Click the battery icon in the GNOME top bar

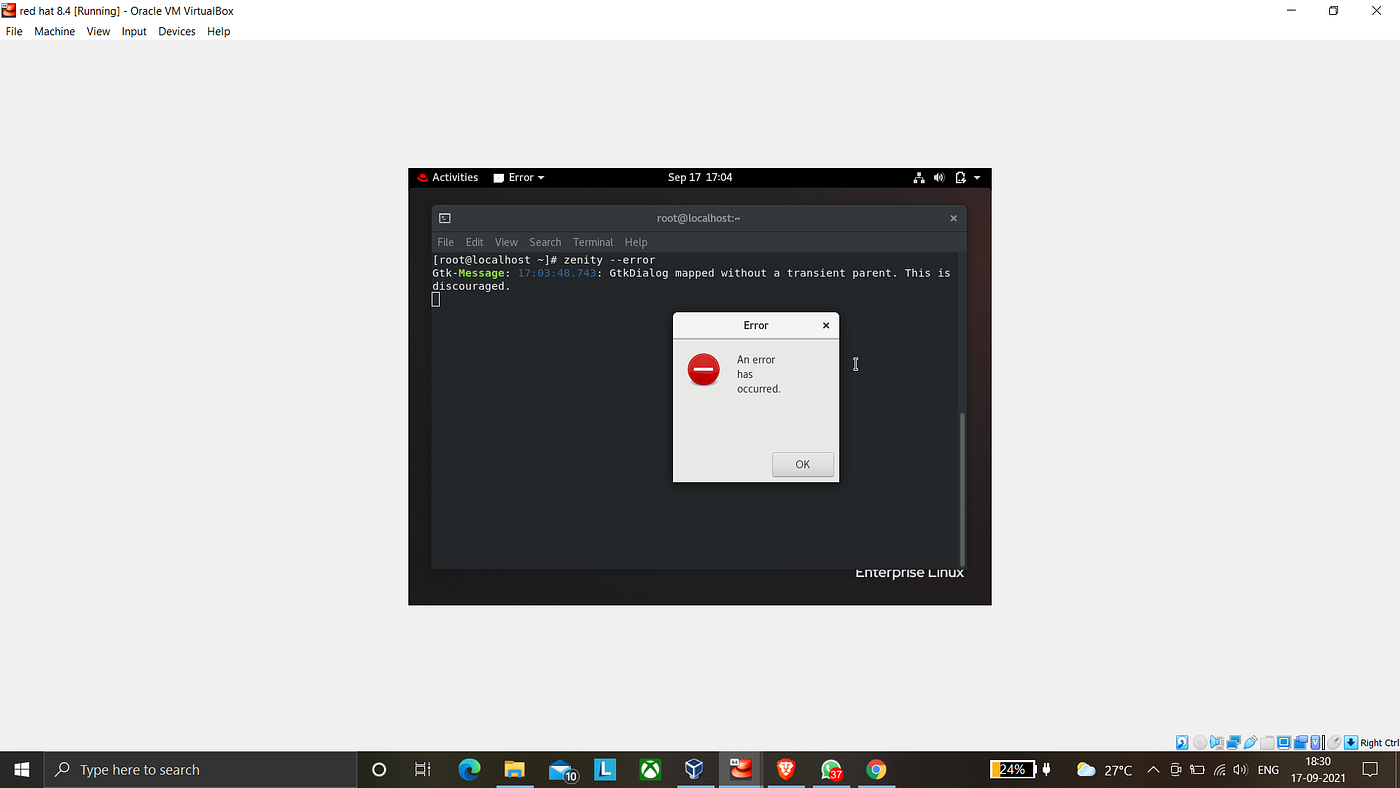(960, 177)
